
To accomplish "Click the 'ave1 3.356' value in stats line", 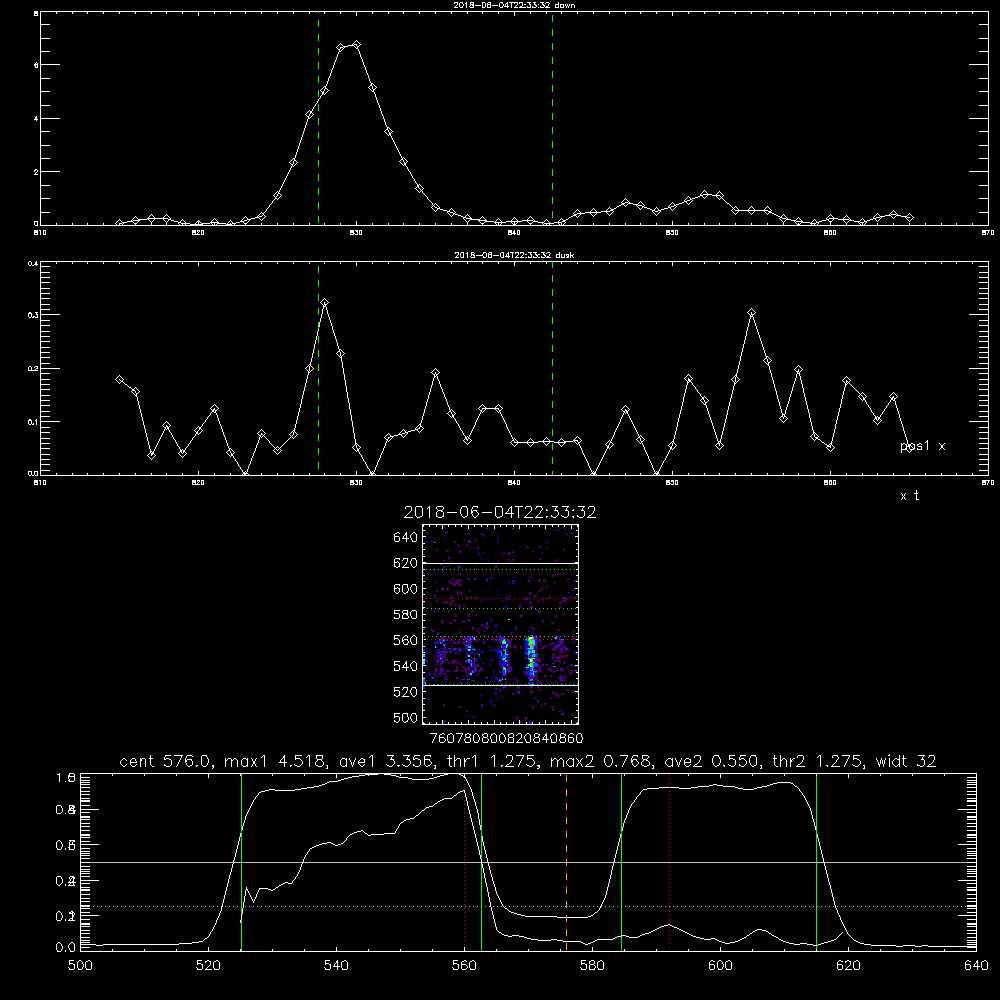I will click(x=386, y=761).
